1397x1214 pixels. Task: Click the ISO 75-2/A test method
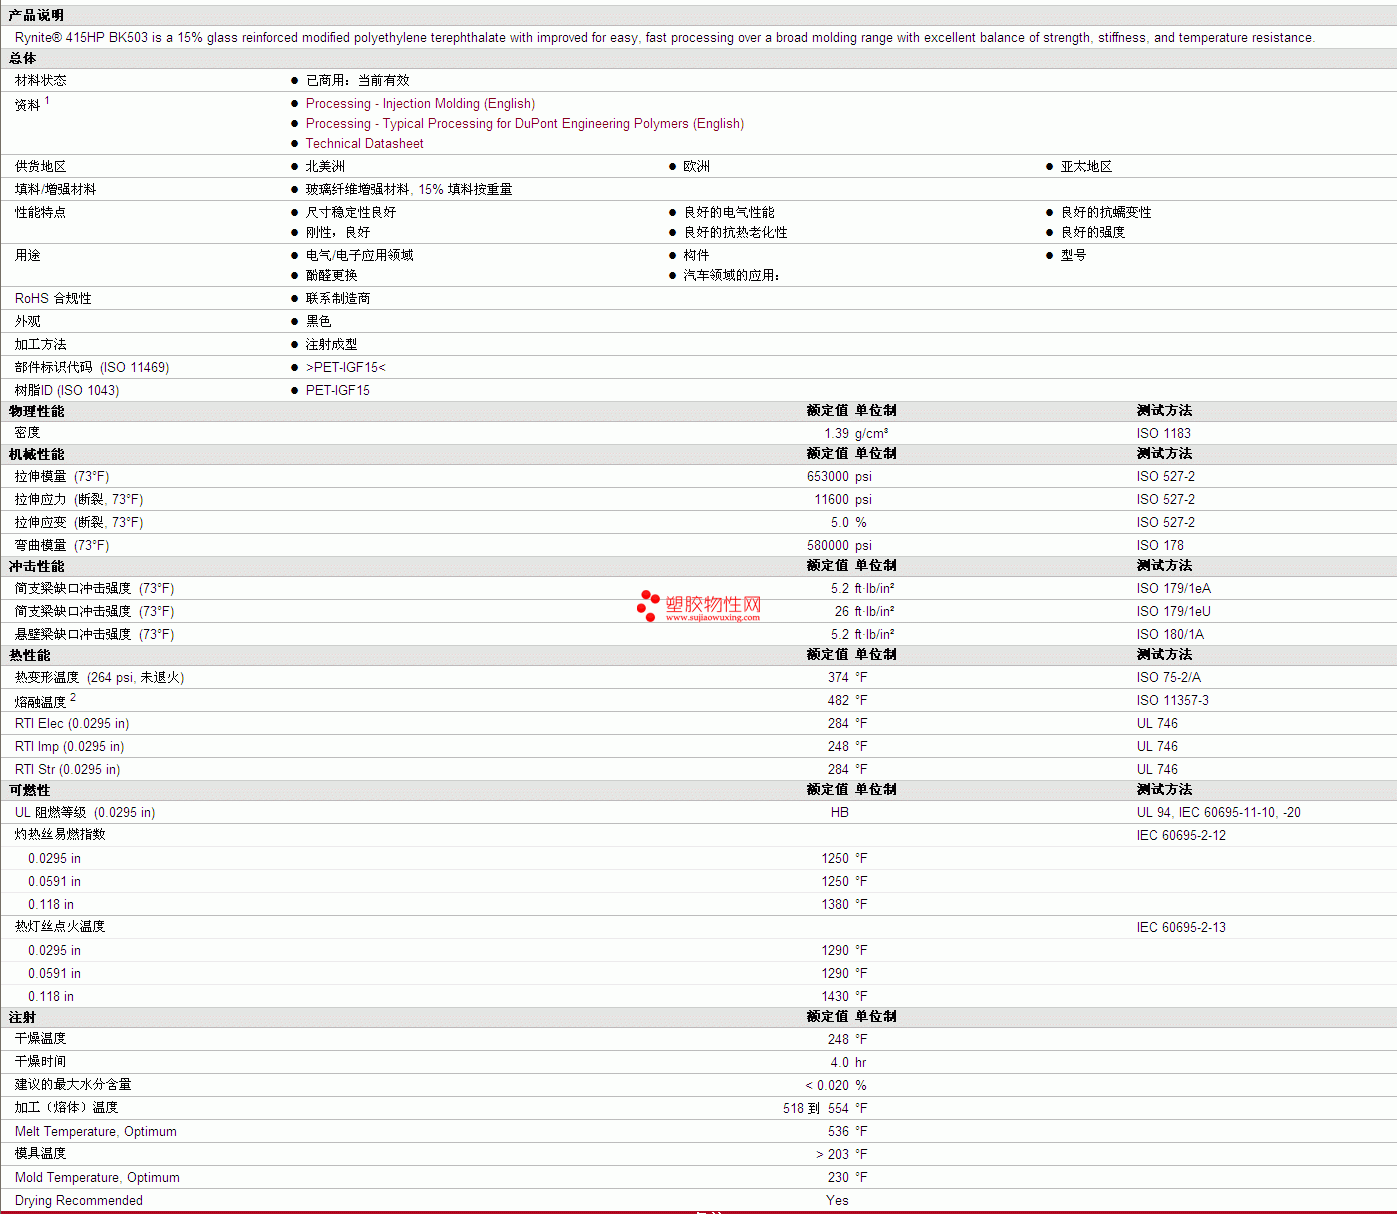pos(1168,678)
